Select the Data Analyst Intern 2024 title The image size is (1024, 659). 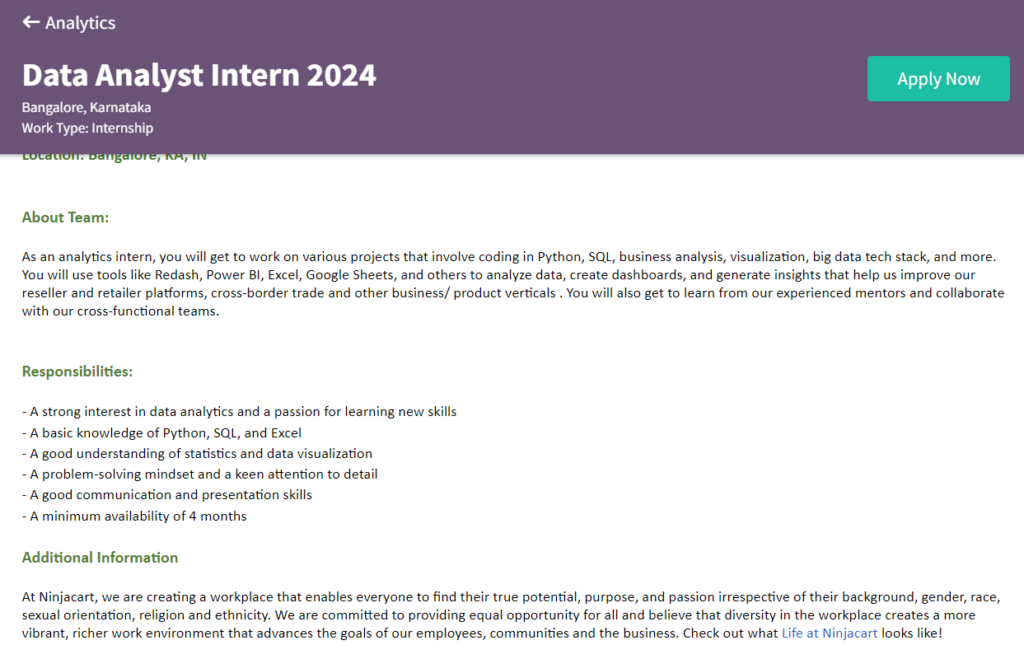tap(198, 75)
